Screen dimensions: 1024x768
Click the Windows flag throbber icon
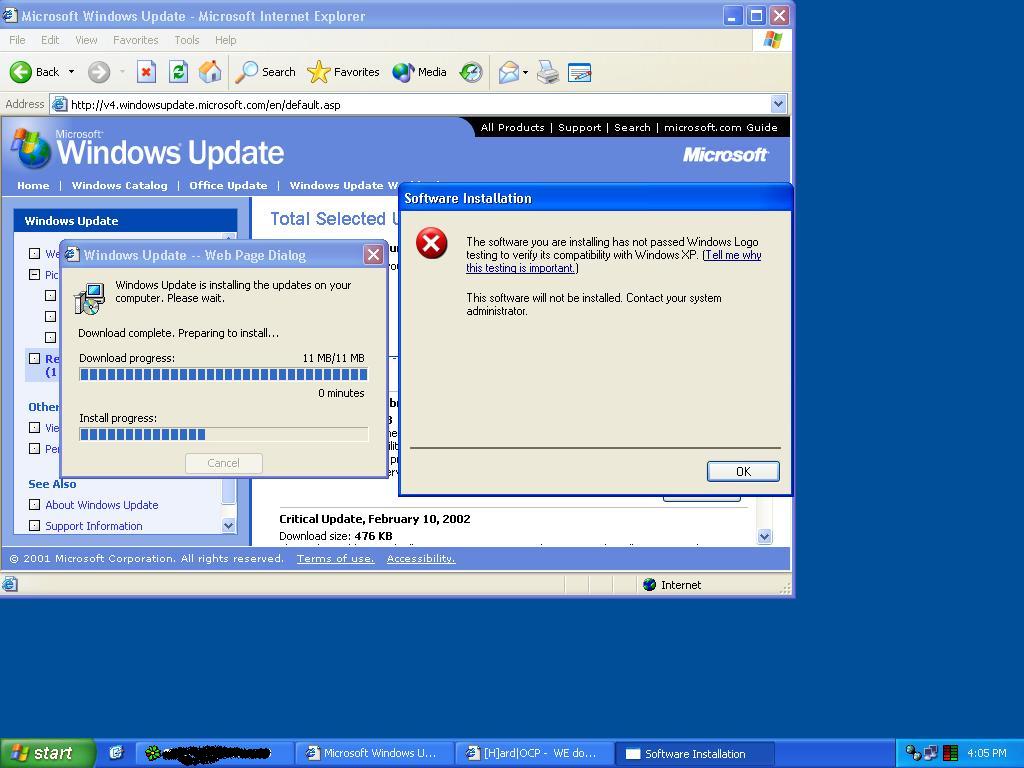tap(773, 40)
